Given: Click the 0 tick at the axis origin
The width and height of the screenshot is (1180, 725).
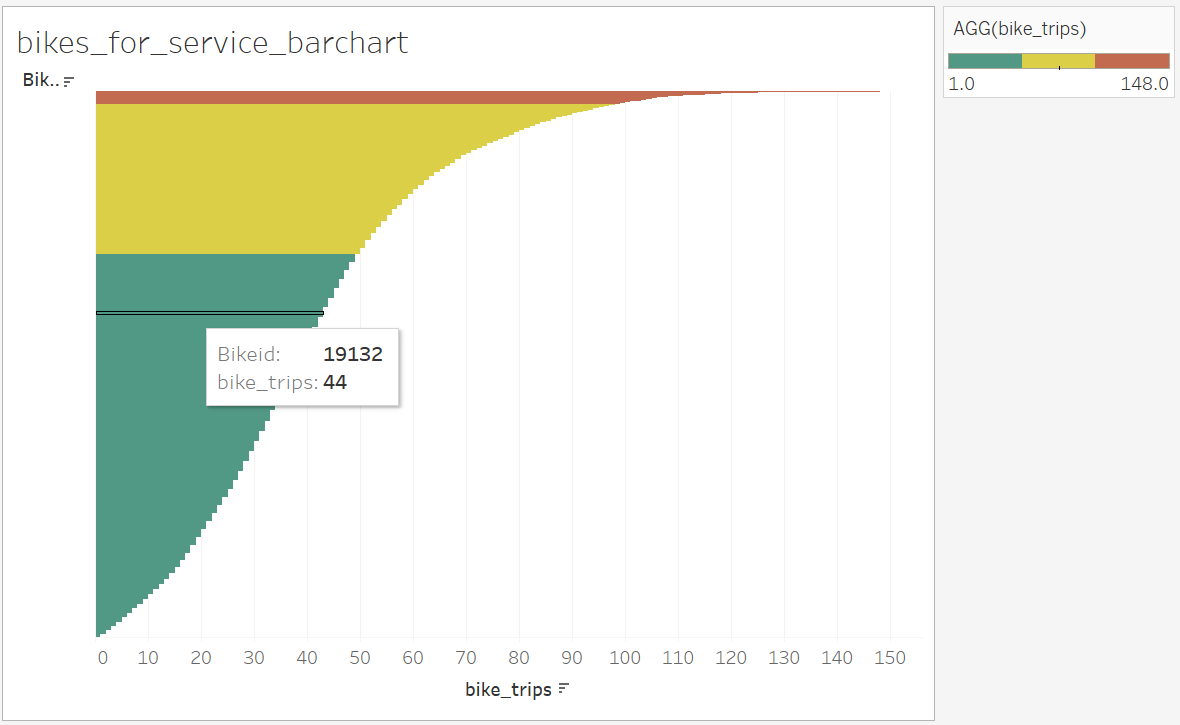Looking at the screenshot, I should pyautogui.click(x=101, y=658).
